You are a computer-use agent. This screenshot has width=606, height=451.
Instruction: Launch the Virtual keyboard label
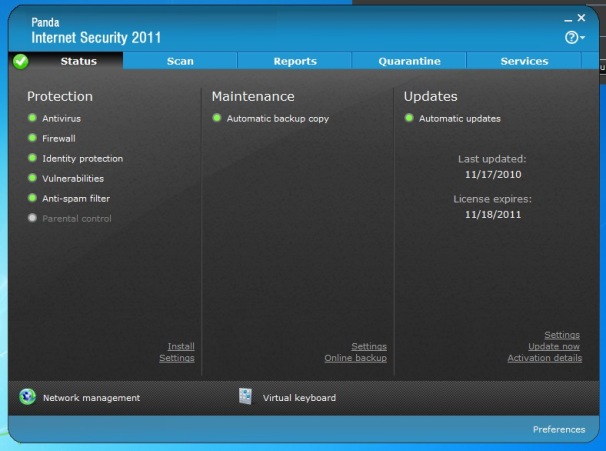tap(300, 398)
